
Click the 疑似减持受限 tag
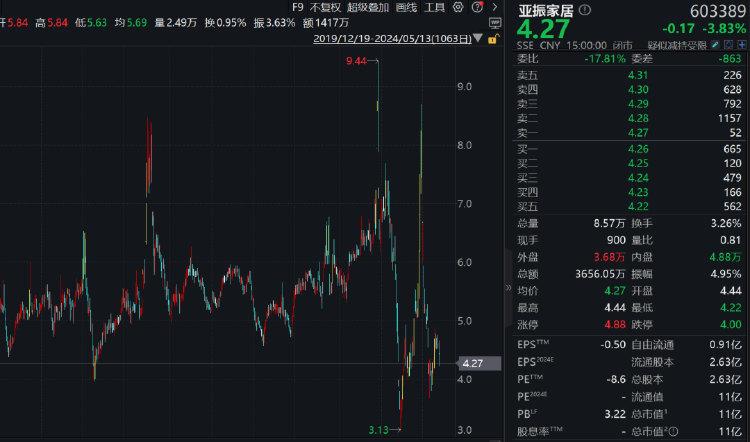point(677,45)
